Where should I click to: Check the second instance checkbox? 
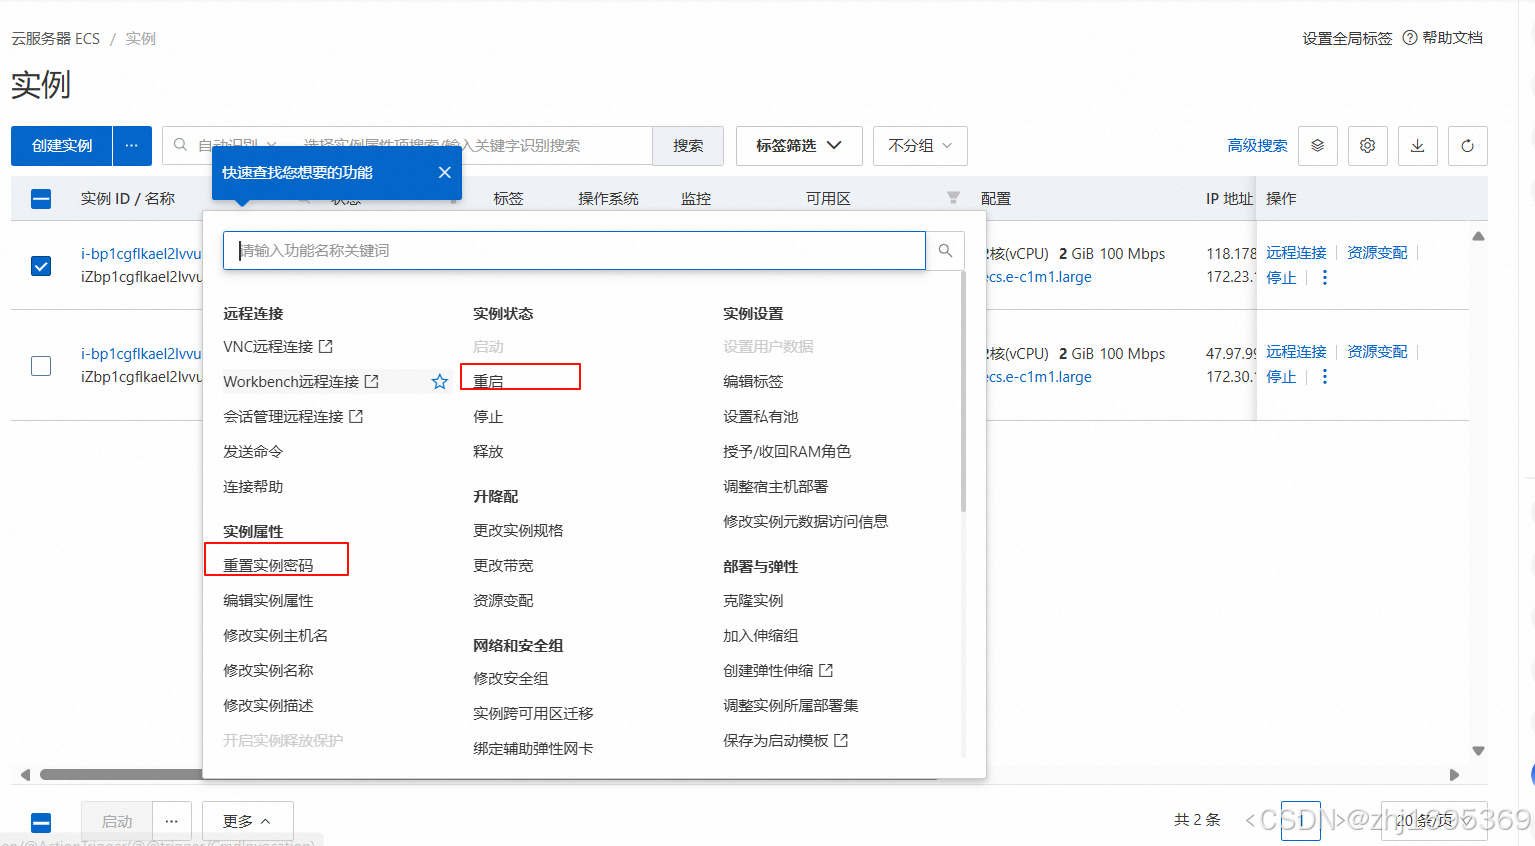pyautogui.click(x=41, y=366)
